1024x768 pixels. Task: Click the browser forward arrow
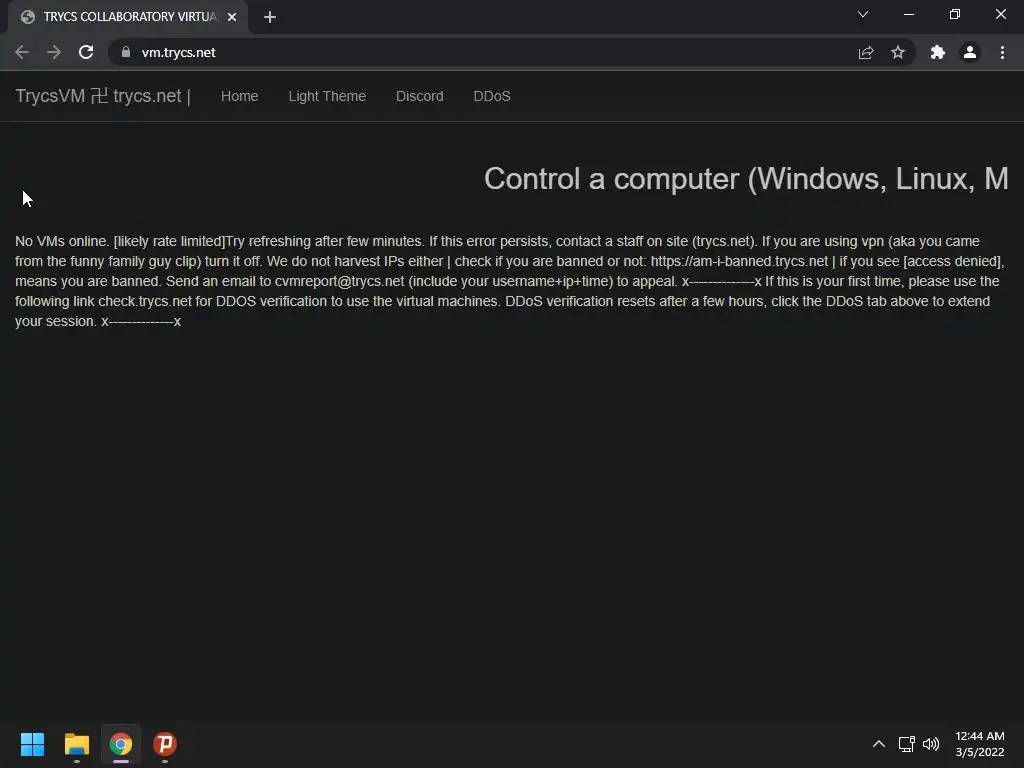[54, 52]
